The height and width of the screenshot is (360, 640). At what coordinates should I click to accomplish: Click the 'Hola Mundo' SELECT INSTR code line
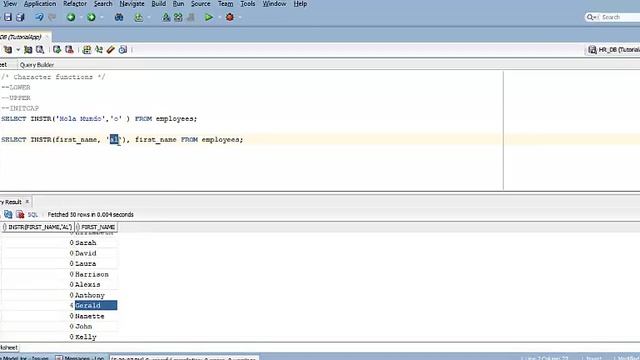[99, 119]
